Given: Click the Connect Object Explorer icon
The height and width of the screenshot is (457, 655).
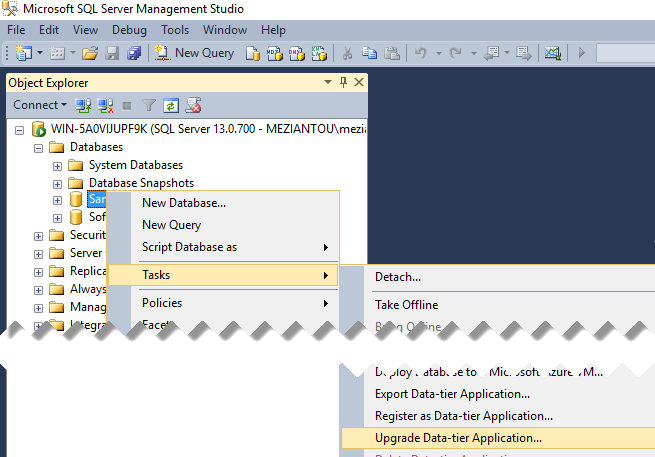Looking at the screenshot, I should 84,105.
